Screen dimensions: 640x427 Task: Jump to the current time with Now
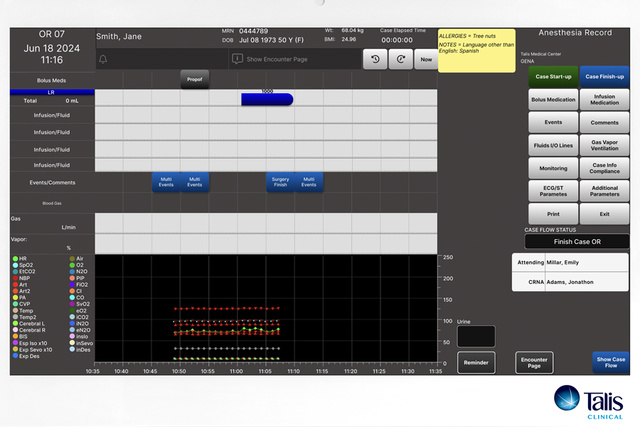pos(426,59)
